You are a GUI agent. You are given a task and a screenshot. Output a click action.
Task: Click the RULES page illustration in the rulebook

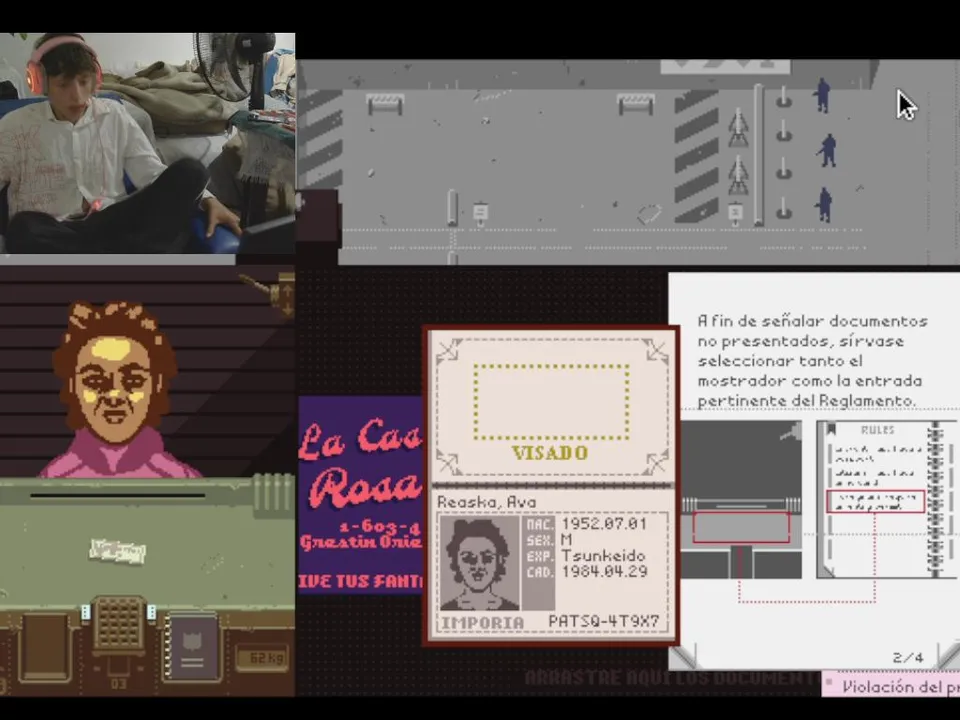pos(886,500)
